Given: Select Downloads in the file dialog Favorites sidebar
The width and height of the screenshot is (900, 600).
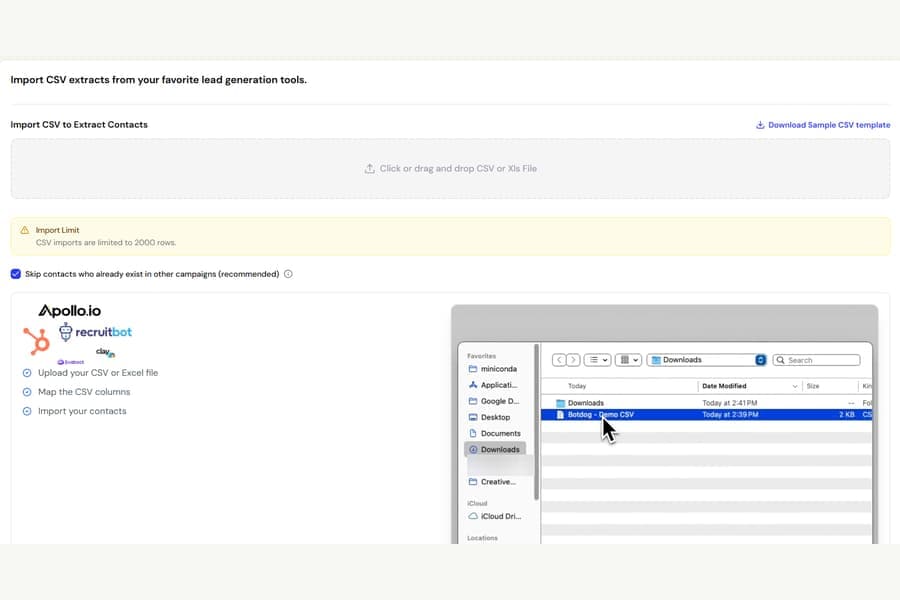Looking at the screenshot, I should (x=495, y=449).
